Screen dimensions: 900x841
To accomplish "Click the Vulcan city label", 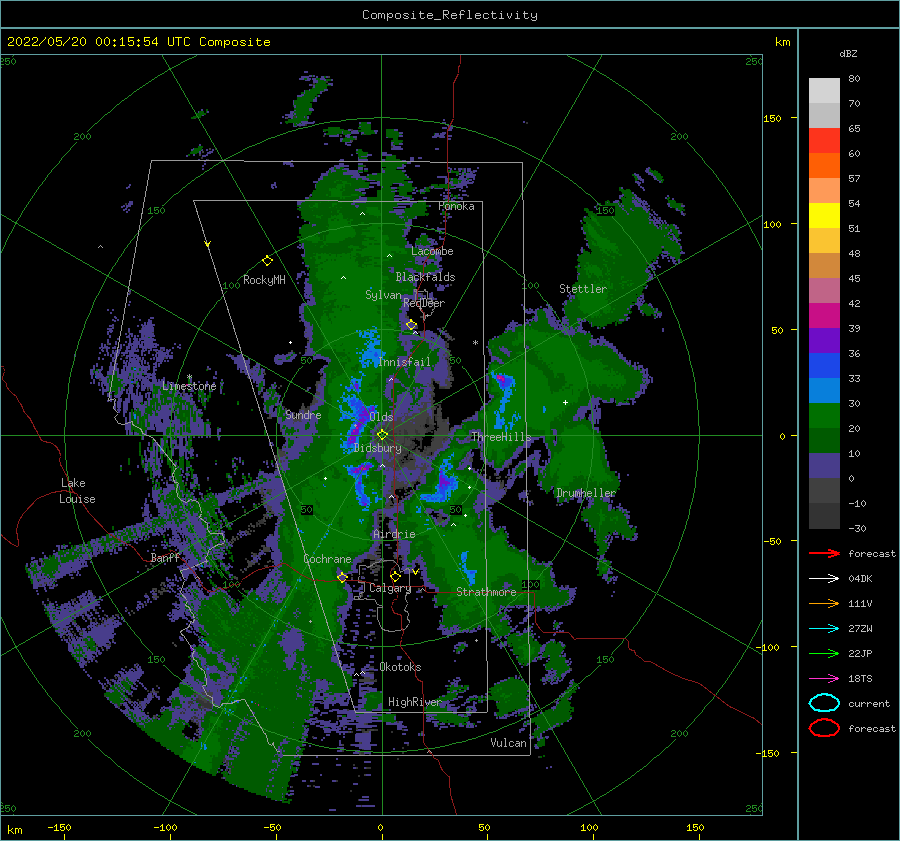I will [508, 743].
